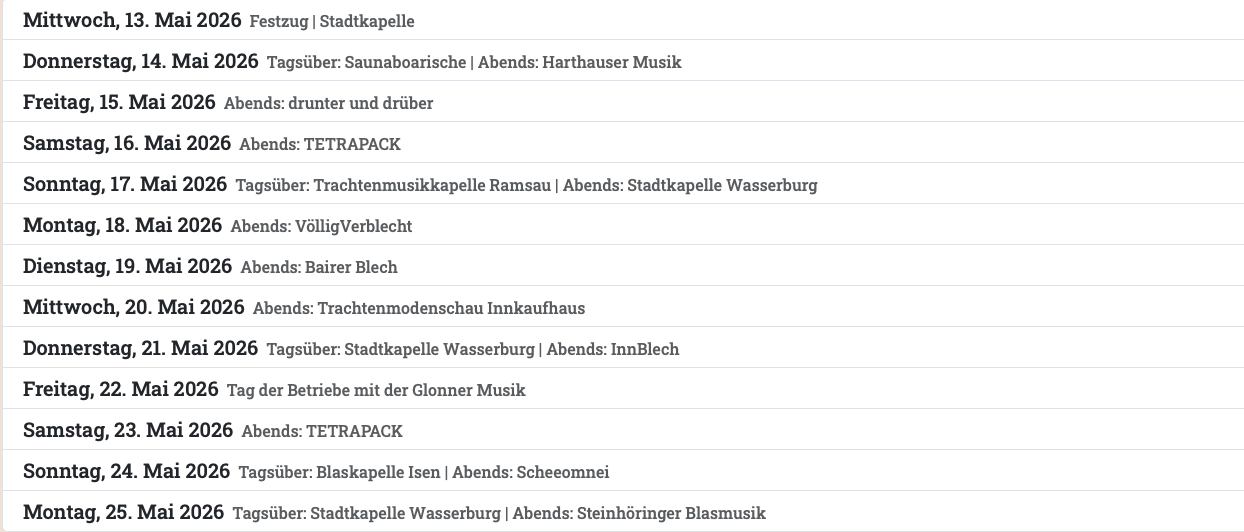
Task: Click the Montag, 18. Mai 2026 heading
Action: coord(122,225)
